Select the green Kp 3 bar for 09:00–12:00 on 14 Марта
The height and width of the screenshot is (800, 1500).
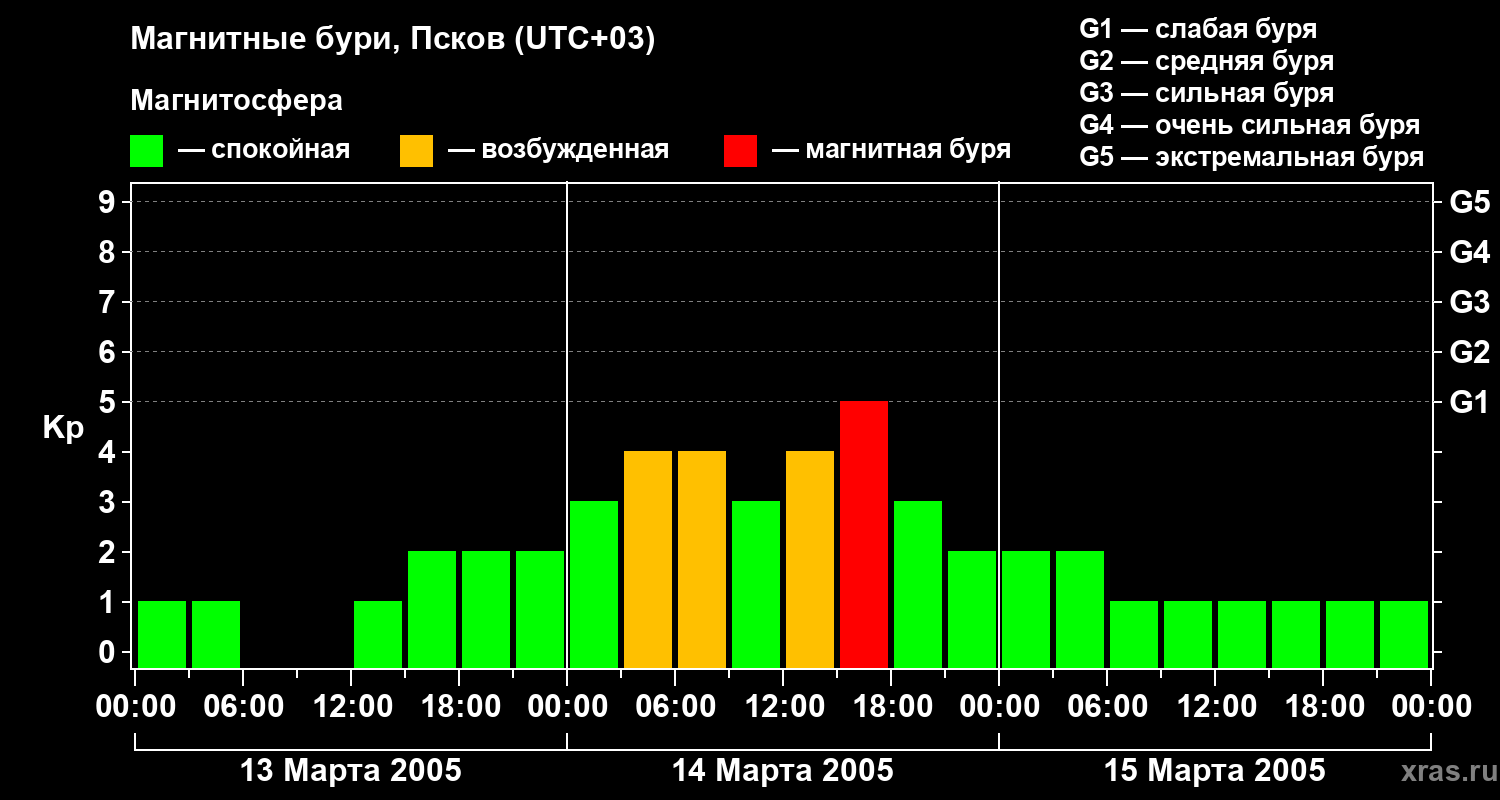click(756, 584)
